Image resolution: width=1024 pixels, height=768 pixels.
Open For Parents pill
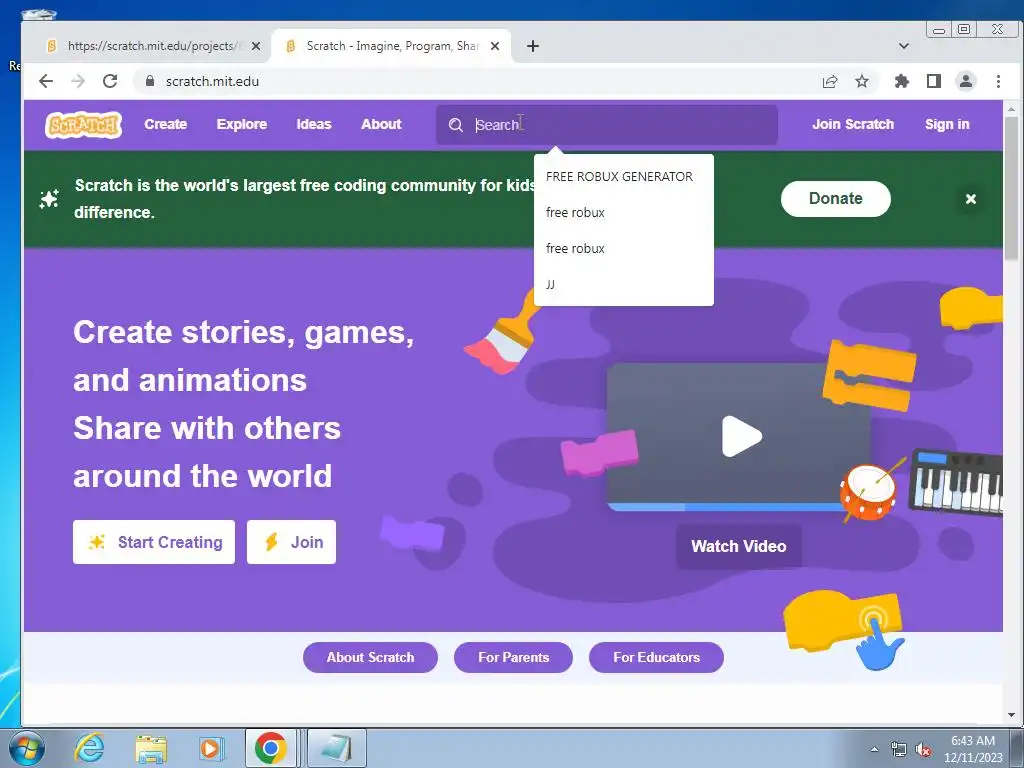click(513, 657)
